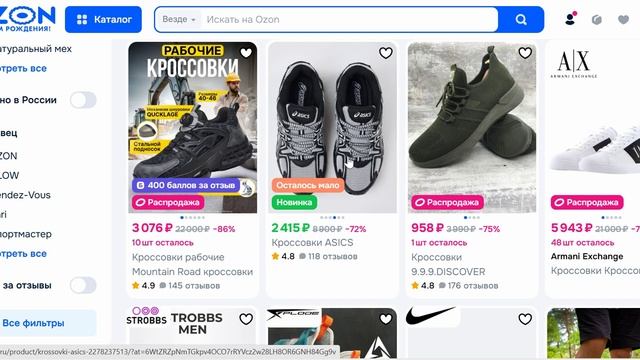Open favorites heart icon in header
Screen dimensions: 640x360
pos(623,19)
